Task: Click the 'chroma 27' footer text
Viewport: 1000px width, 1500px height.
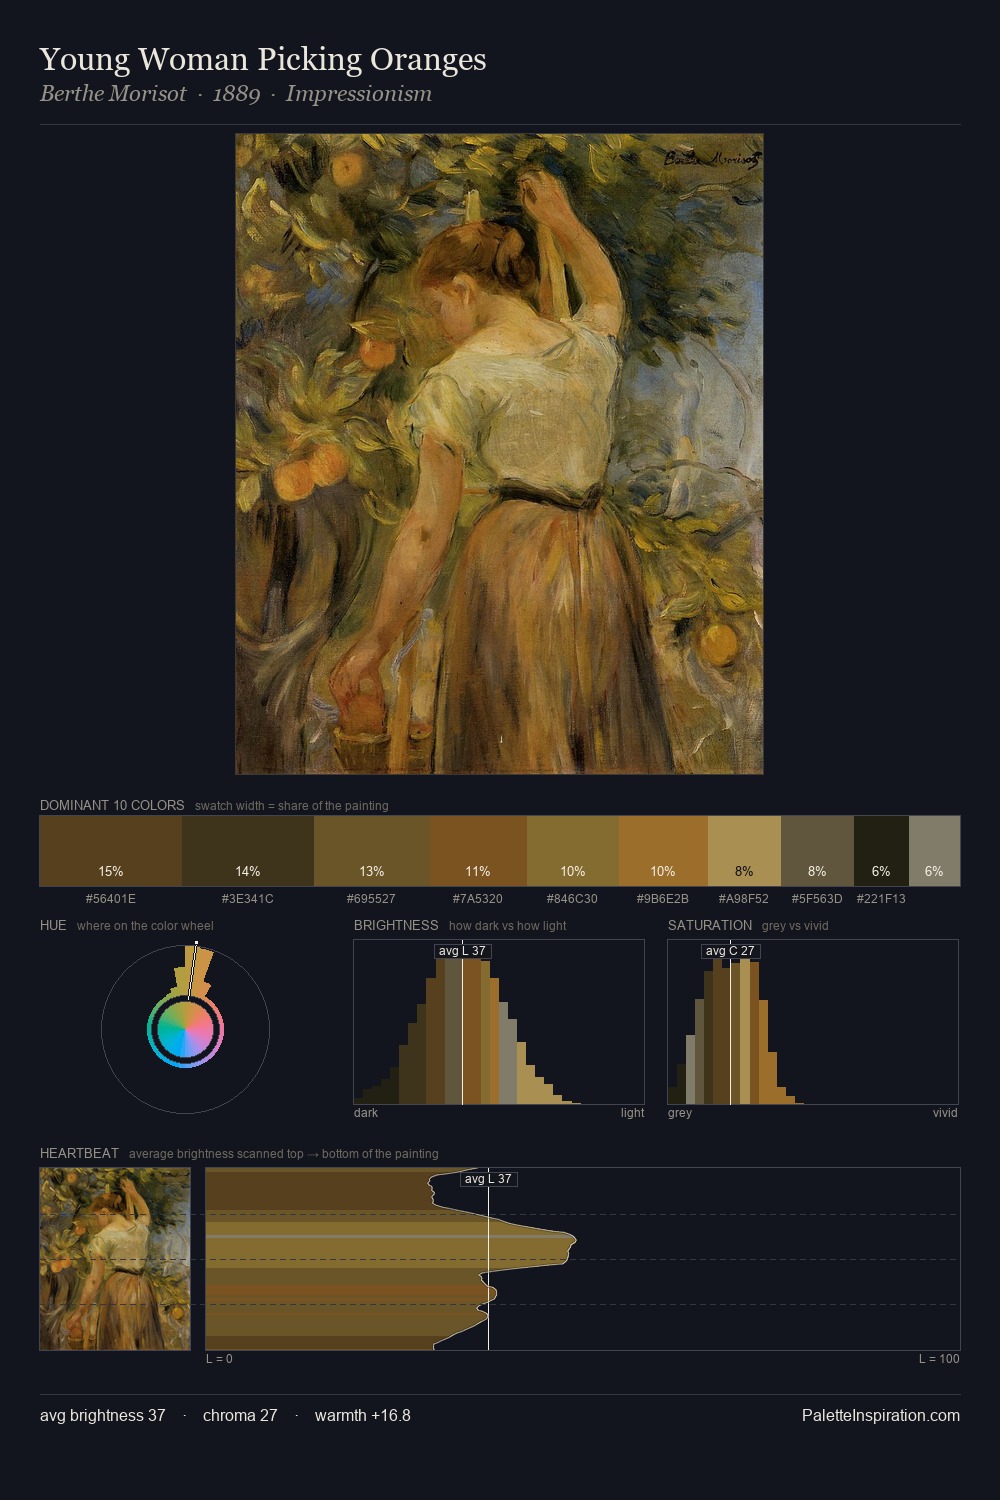Action: point(240,1416)
